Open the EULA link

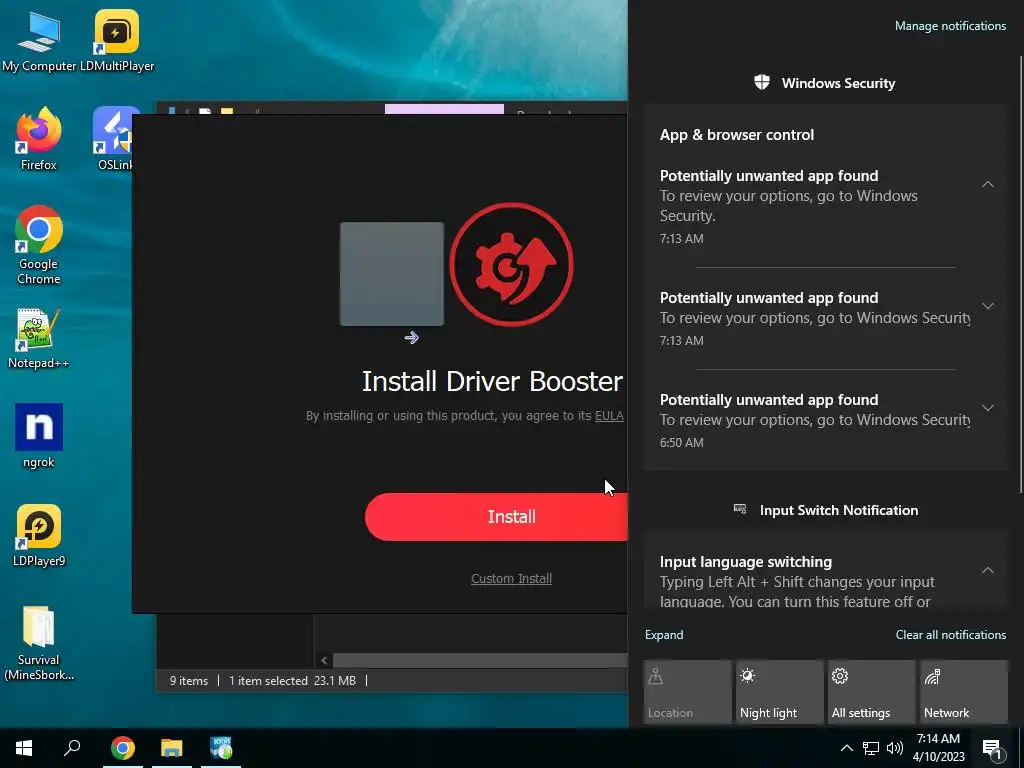[x=609, y=416]
